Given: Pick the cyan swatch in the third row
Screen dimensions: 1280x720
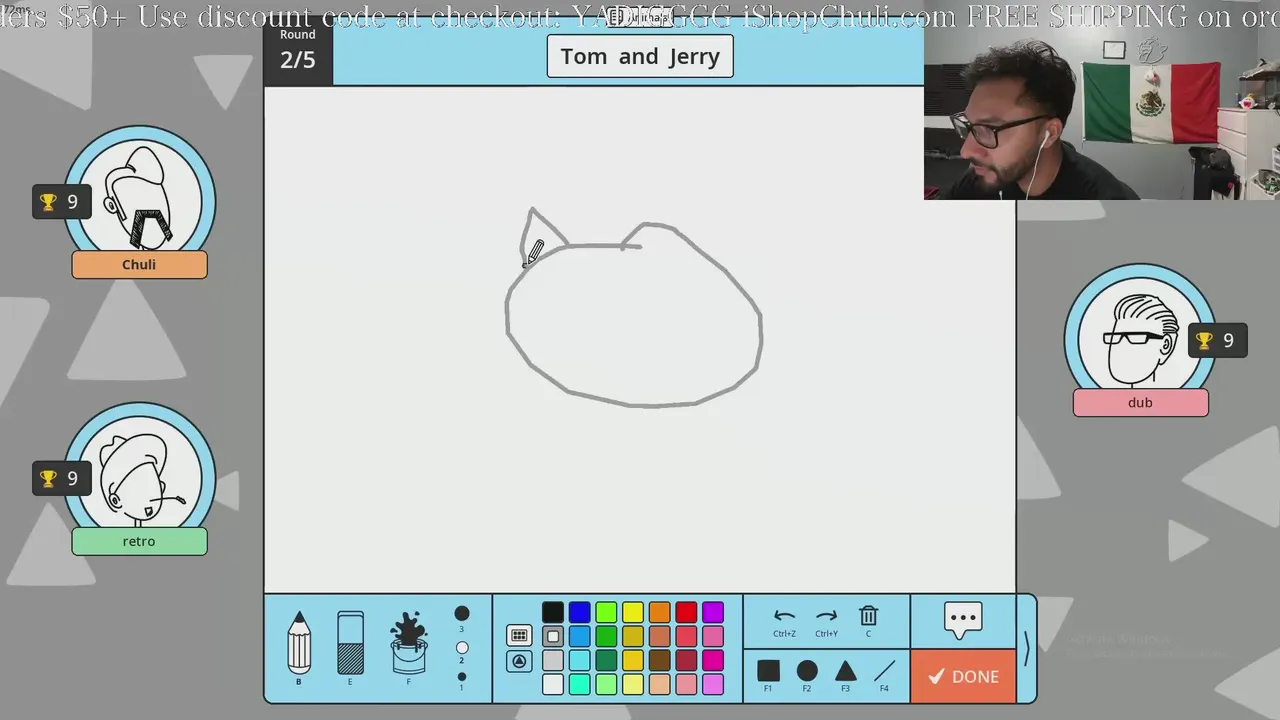Looking at the screenshot, I should (580, 660).
